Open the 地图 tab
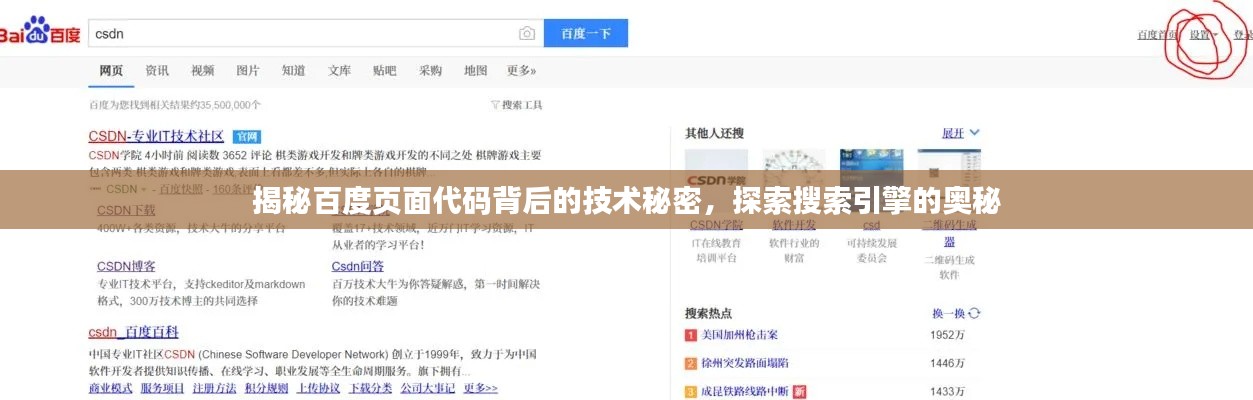 click(x=476, y=70)
